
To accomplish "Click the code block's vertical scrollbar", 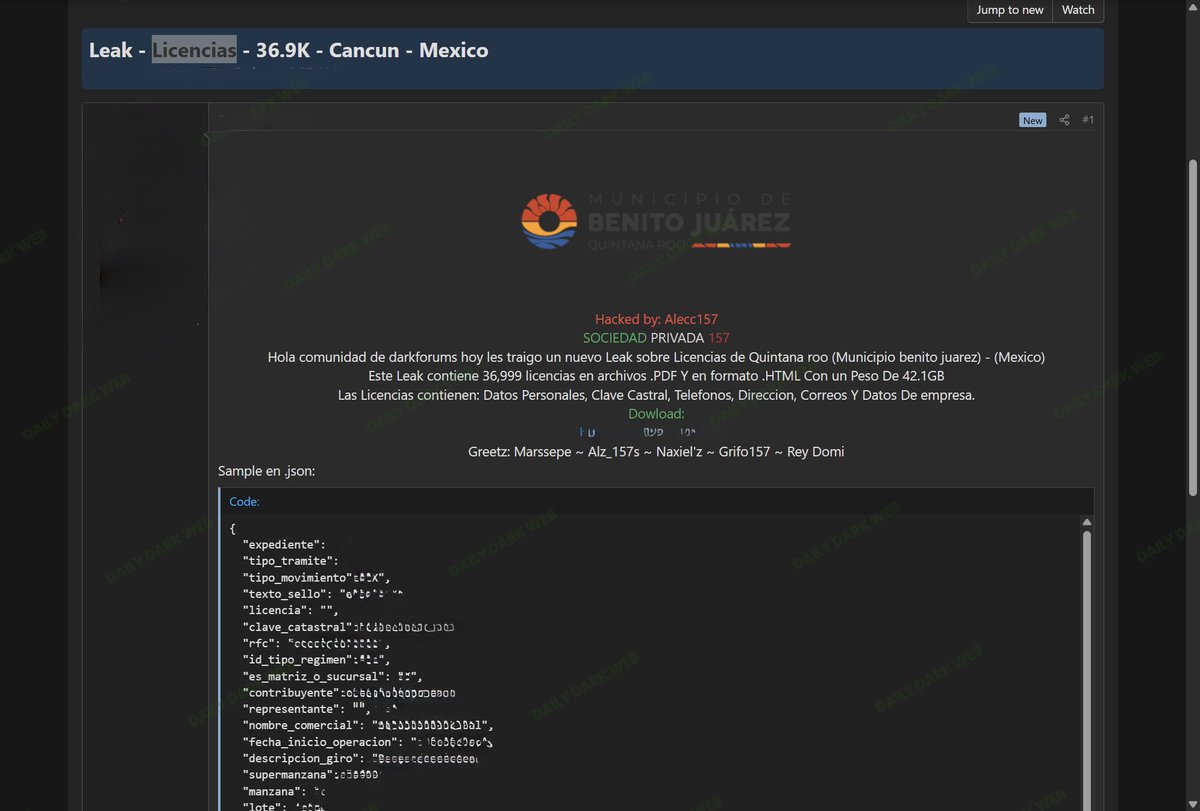I will coord(1087,670).
